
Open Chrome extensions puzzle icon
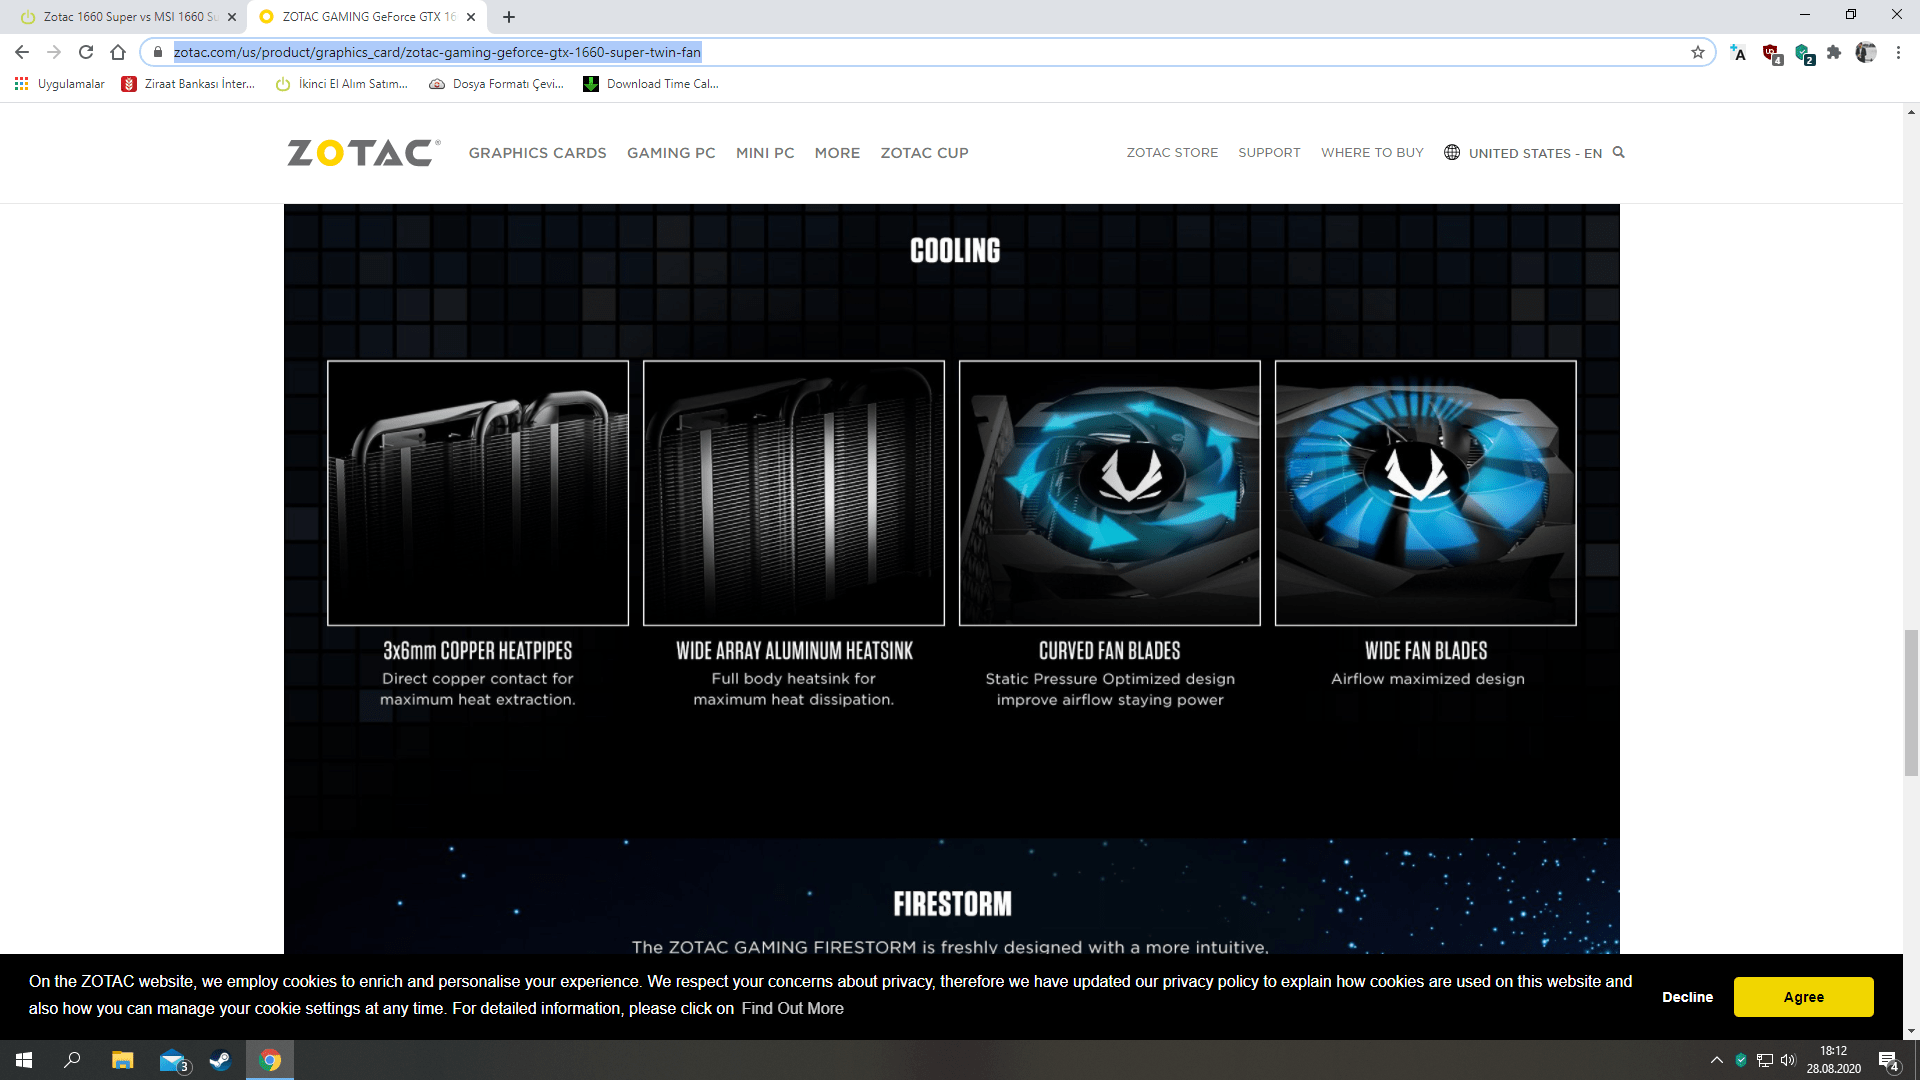coord(1833,52)
